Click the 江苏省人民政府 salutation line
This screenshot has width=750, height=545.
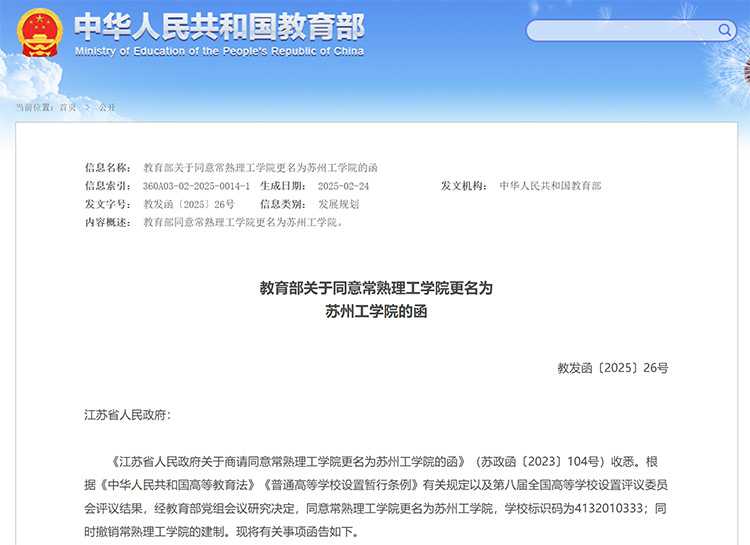point(128,414)
